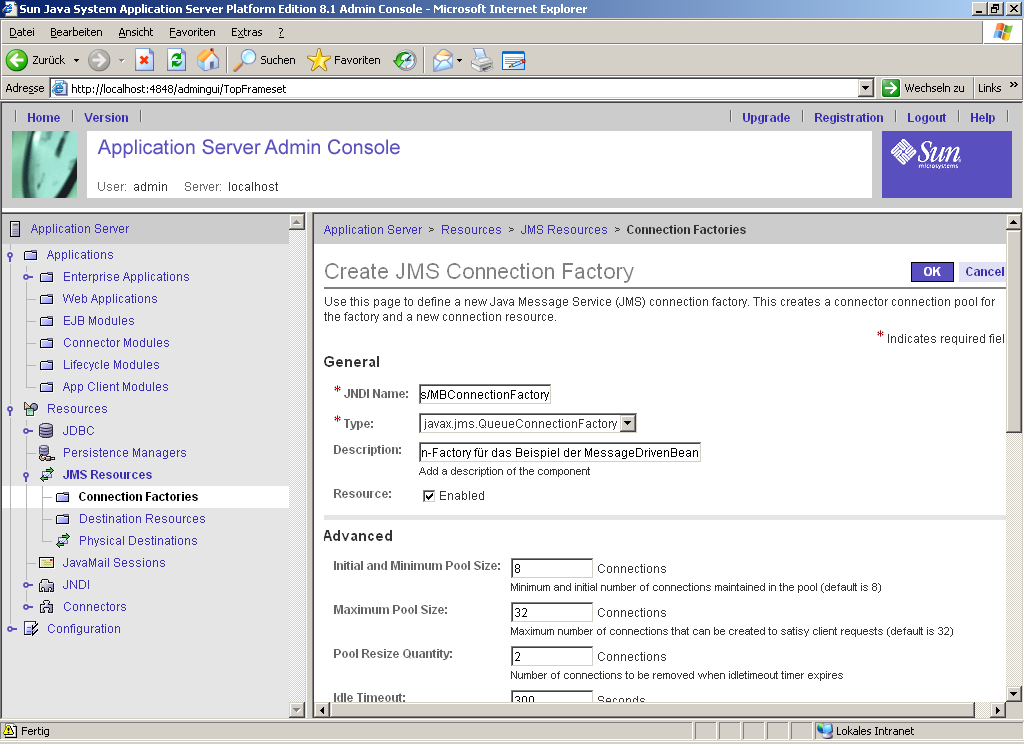
Task: Click the Logout link
Action: (926, 118)
